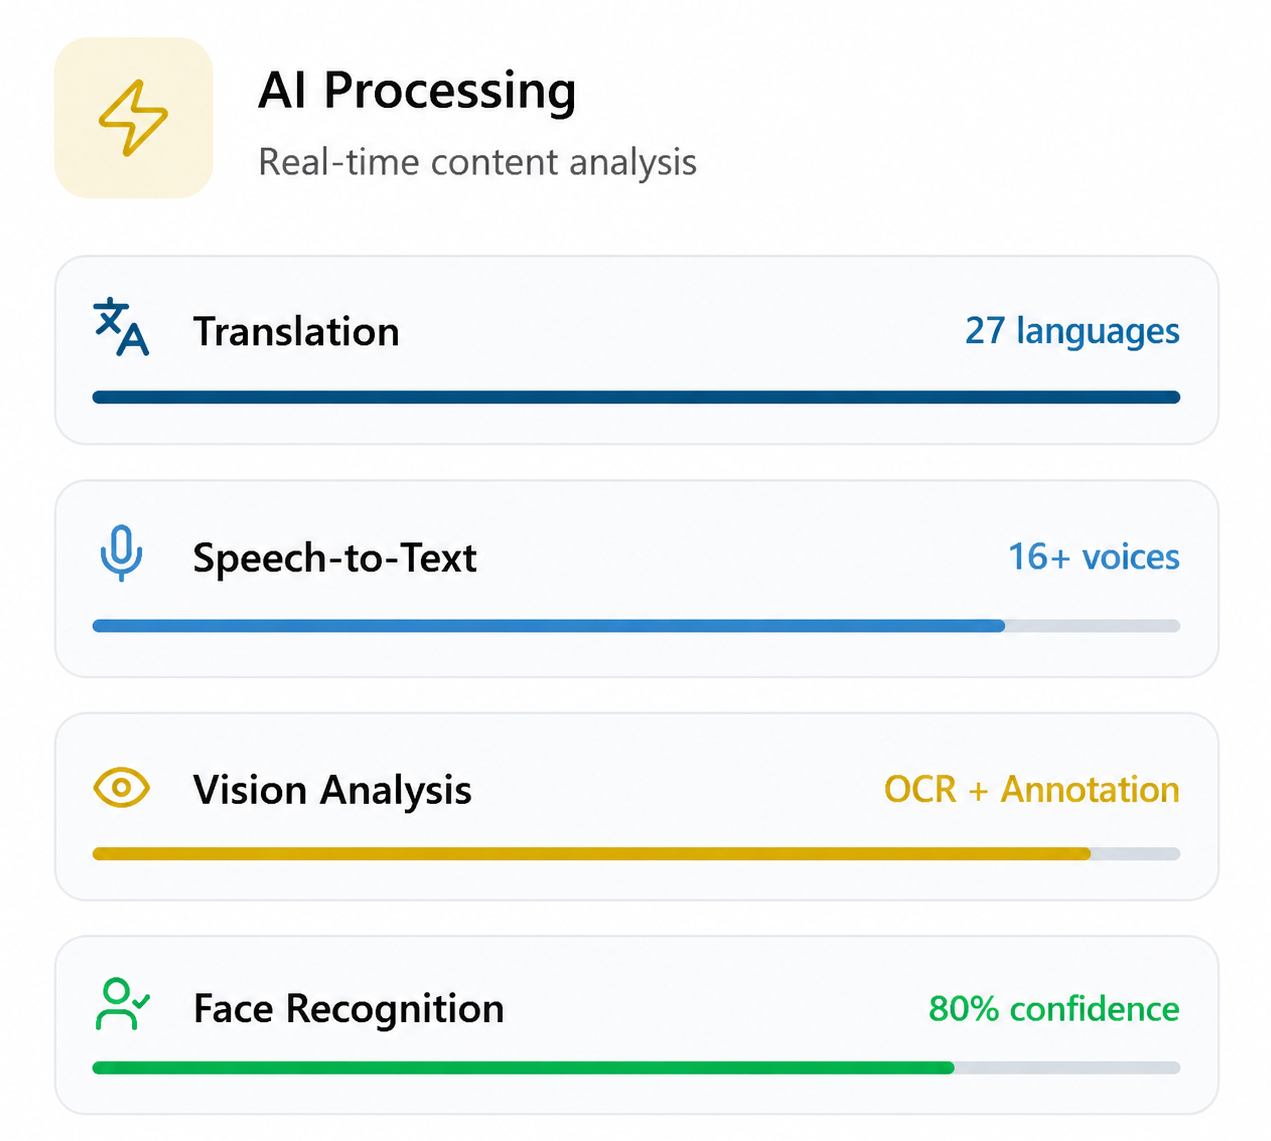This screenshot has height=1141, width=1271.
Task: Open the 16+ voices link
Action: point(1094,557)
